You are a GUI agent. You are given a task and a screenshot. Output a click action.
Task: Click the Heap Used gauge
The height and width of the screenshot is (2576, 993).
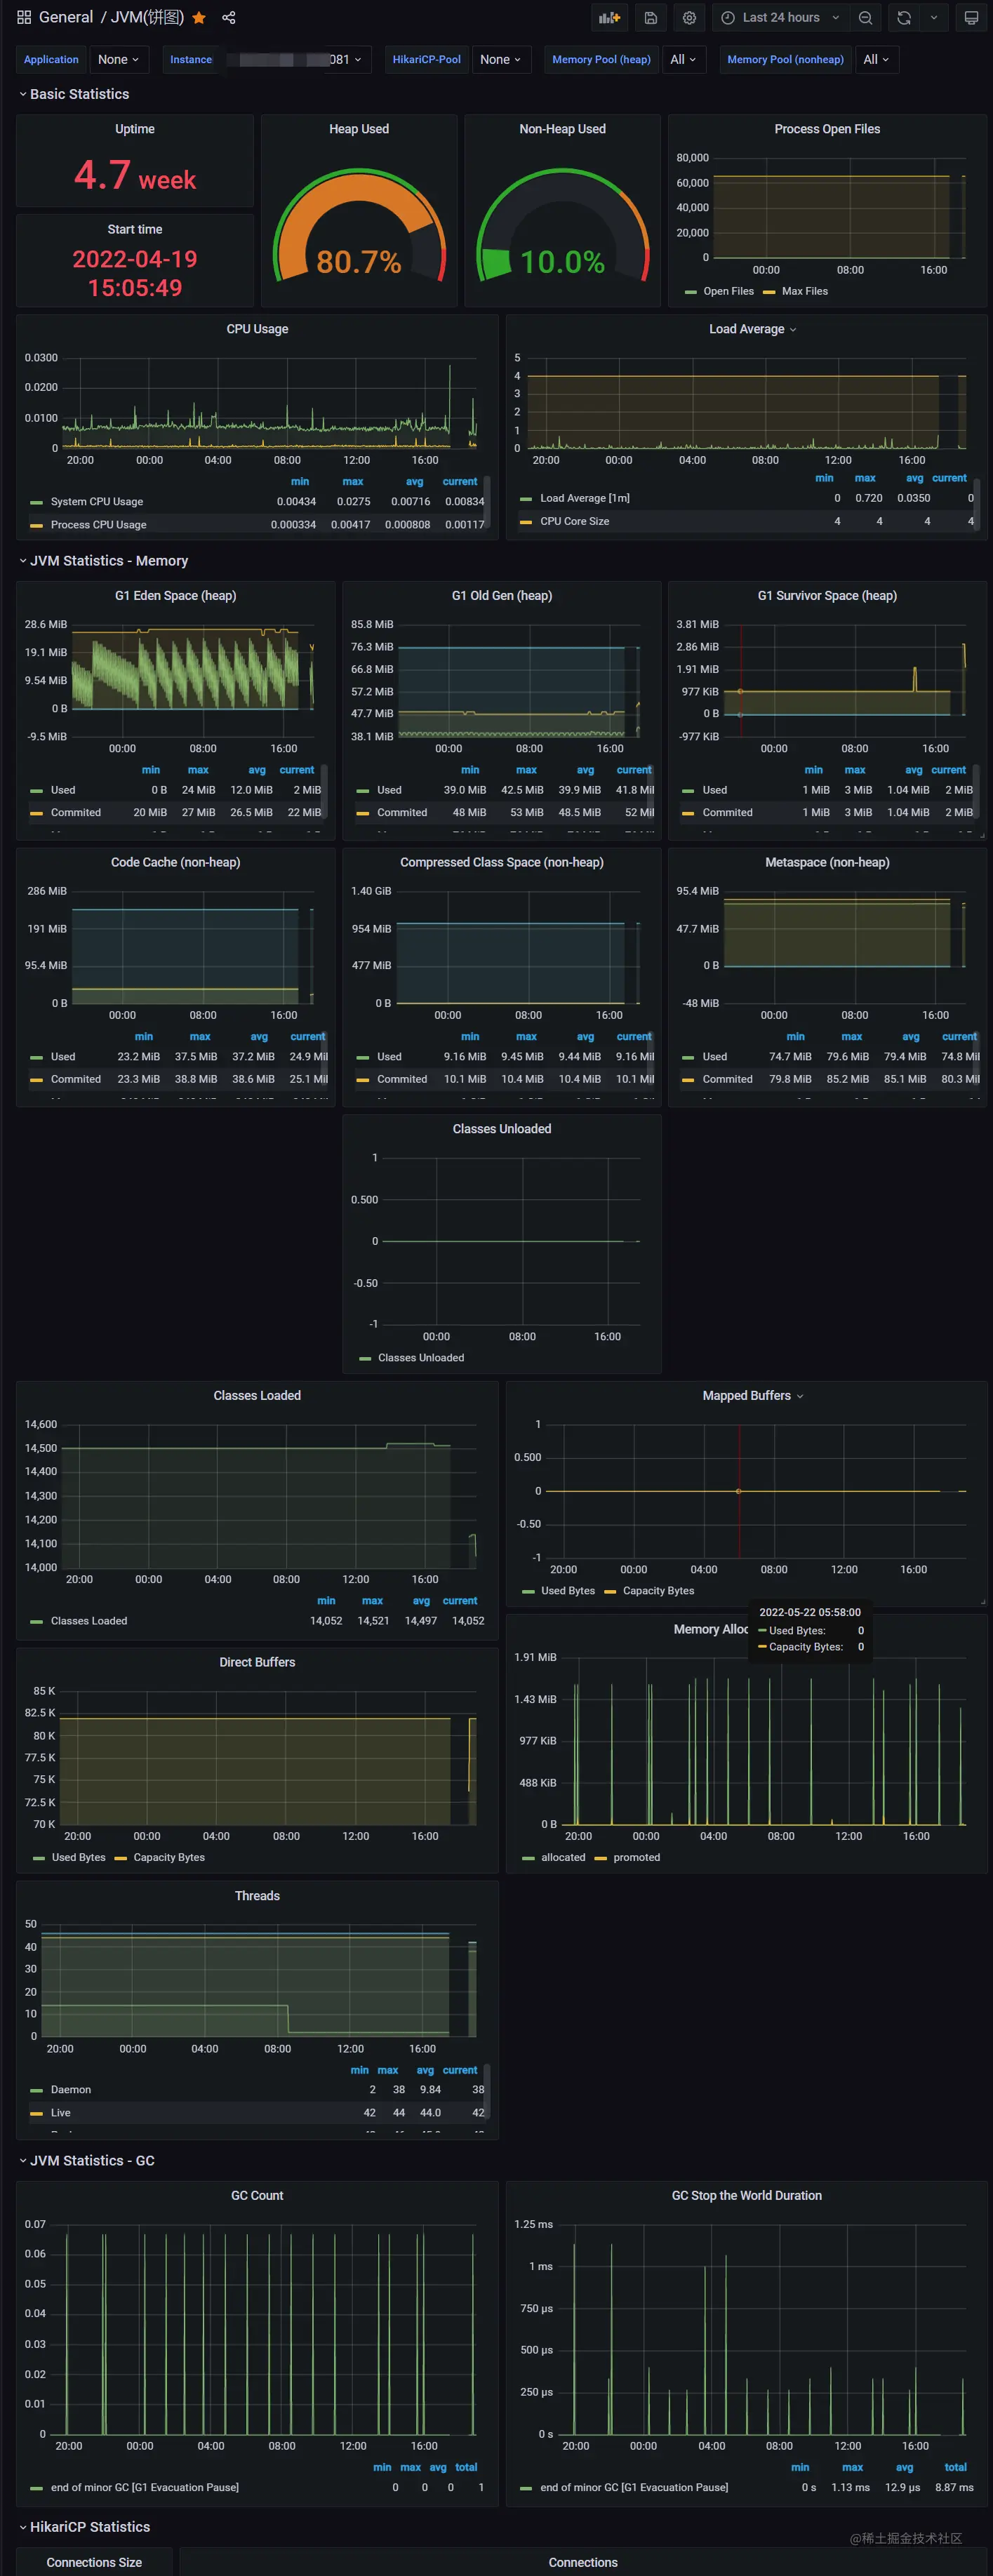359,227
